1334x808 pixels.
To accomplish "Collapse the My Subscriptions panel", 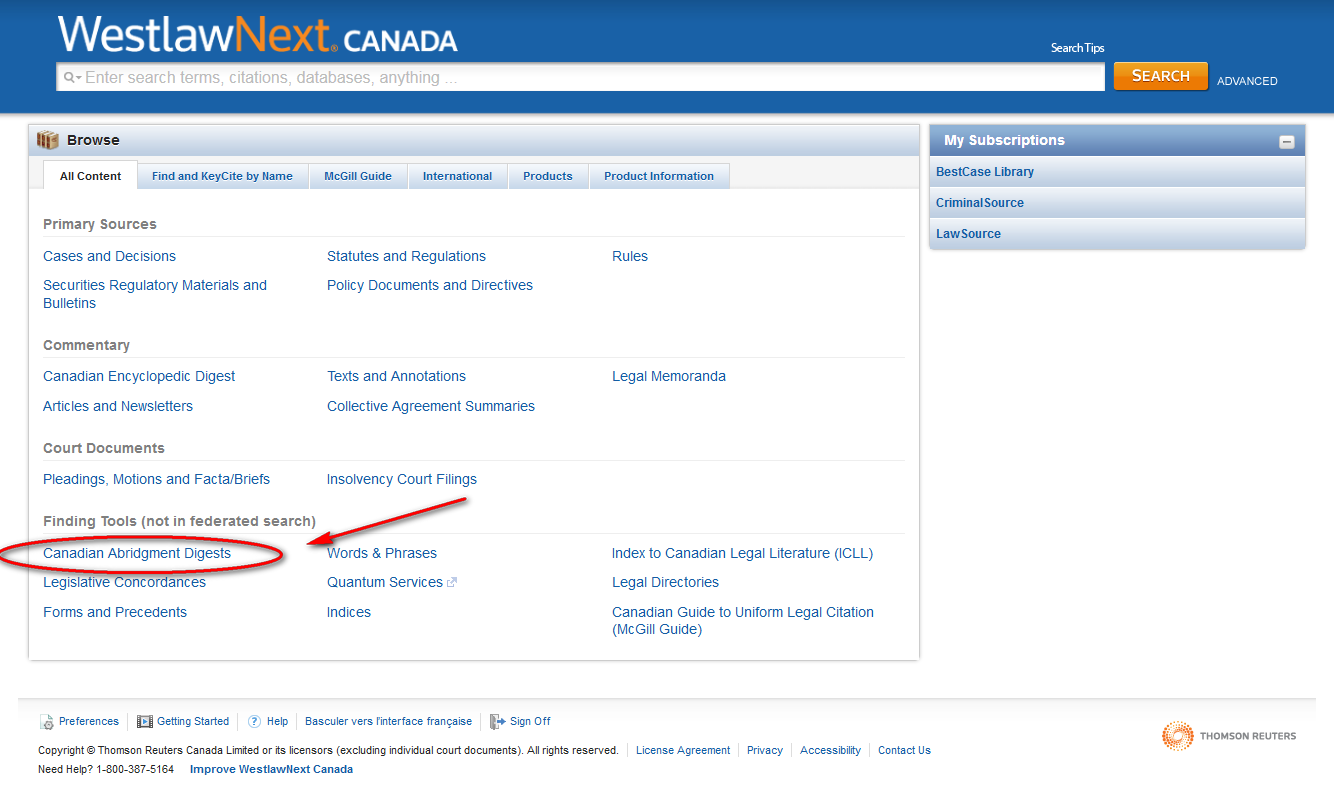I will [x=1287, y=142].
